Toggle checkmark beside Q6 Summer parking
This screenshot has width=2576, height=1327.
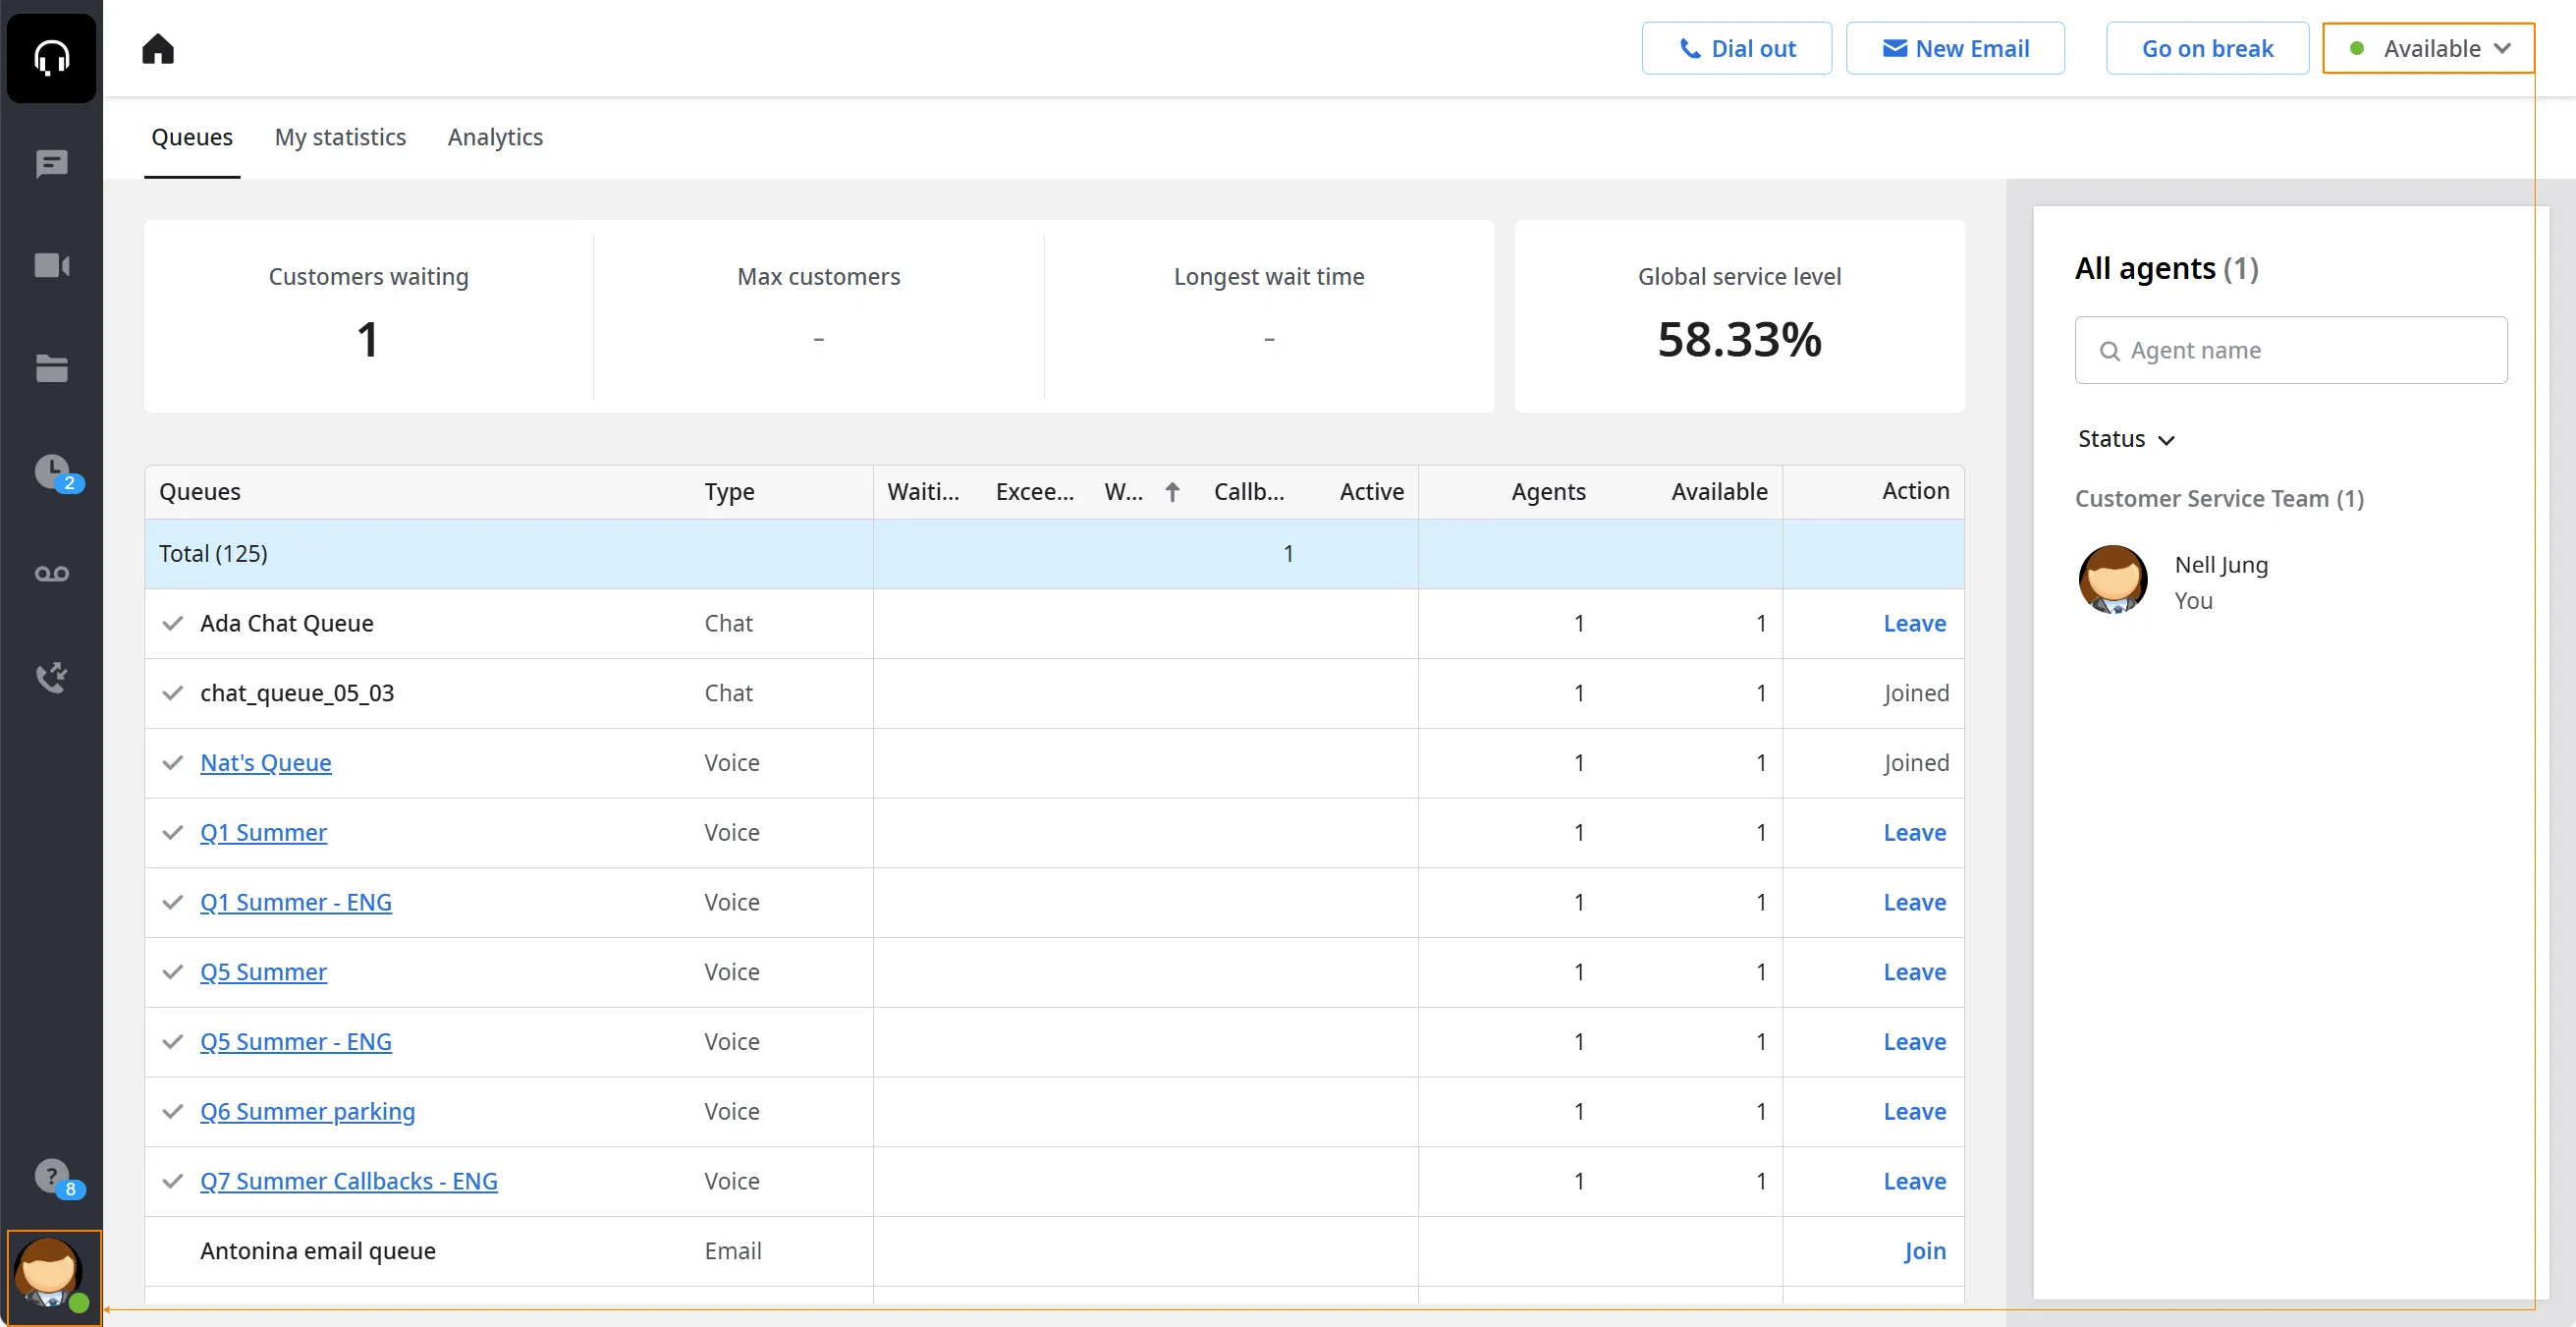coord(173,1111)
